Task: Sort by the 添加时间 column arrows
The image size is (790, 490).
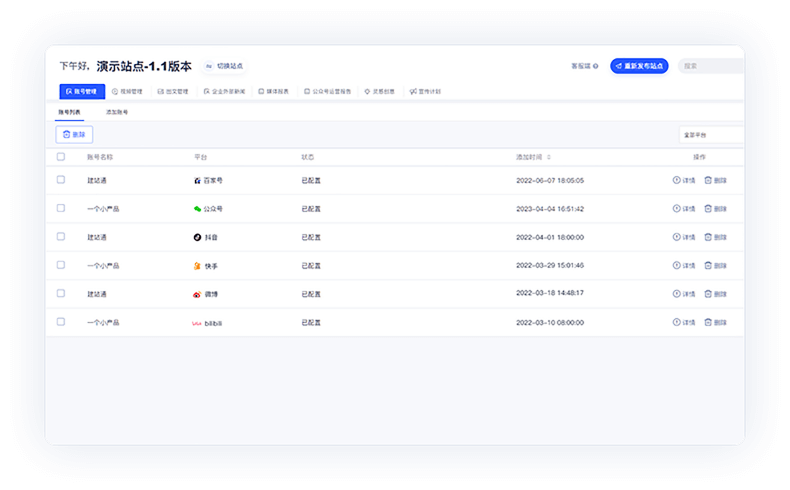Action: click(x=549, y=157)
